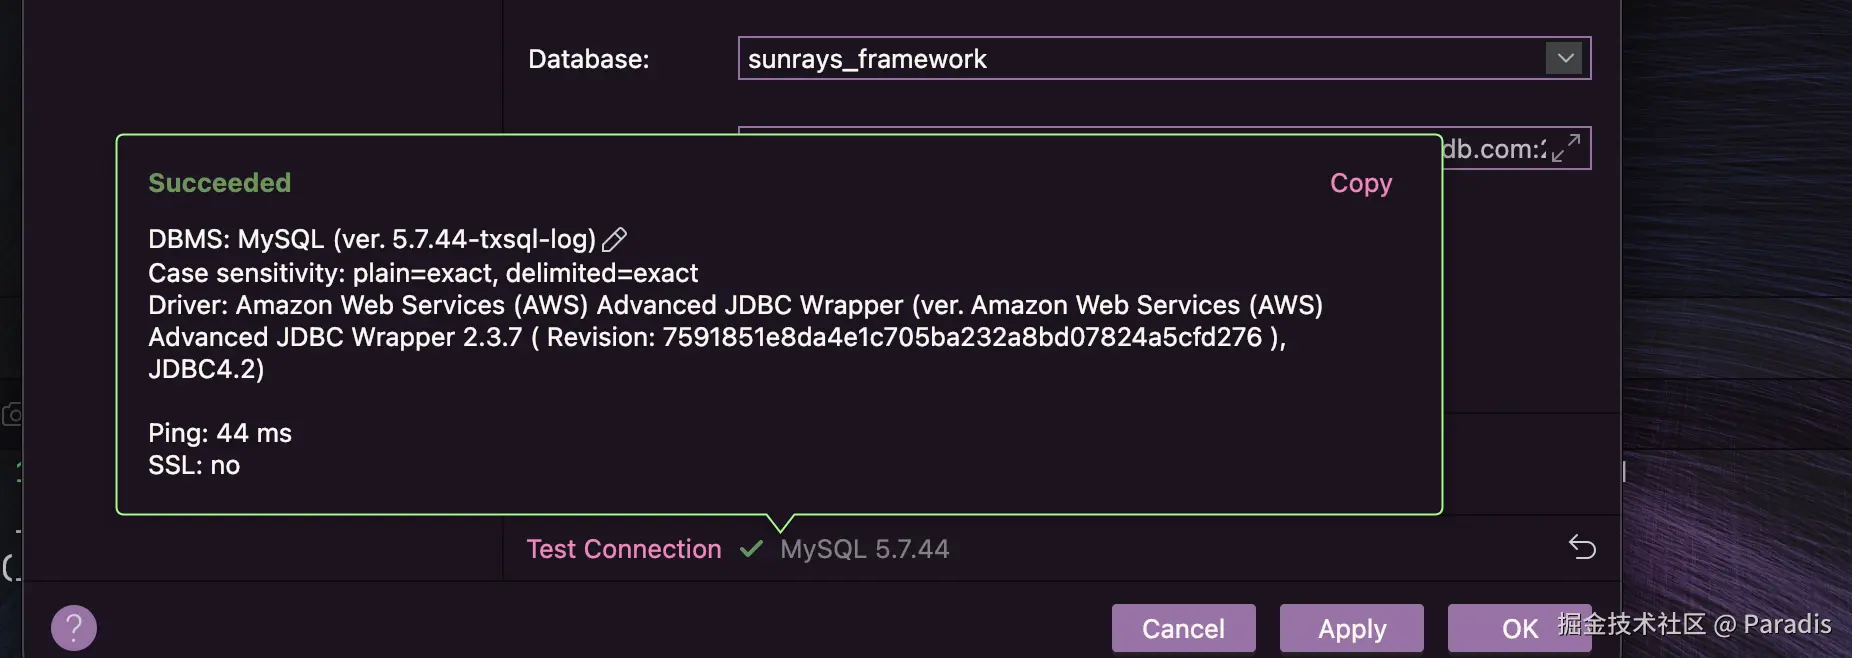Viewport: 1852px width, 658px height.
Task: Open the Database dropdown arrow
Action: click(x=1565, y=58)
